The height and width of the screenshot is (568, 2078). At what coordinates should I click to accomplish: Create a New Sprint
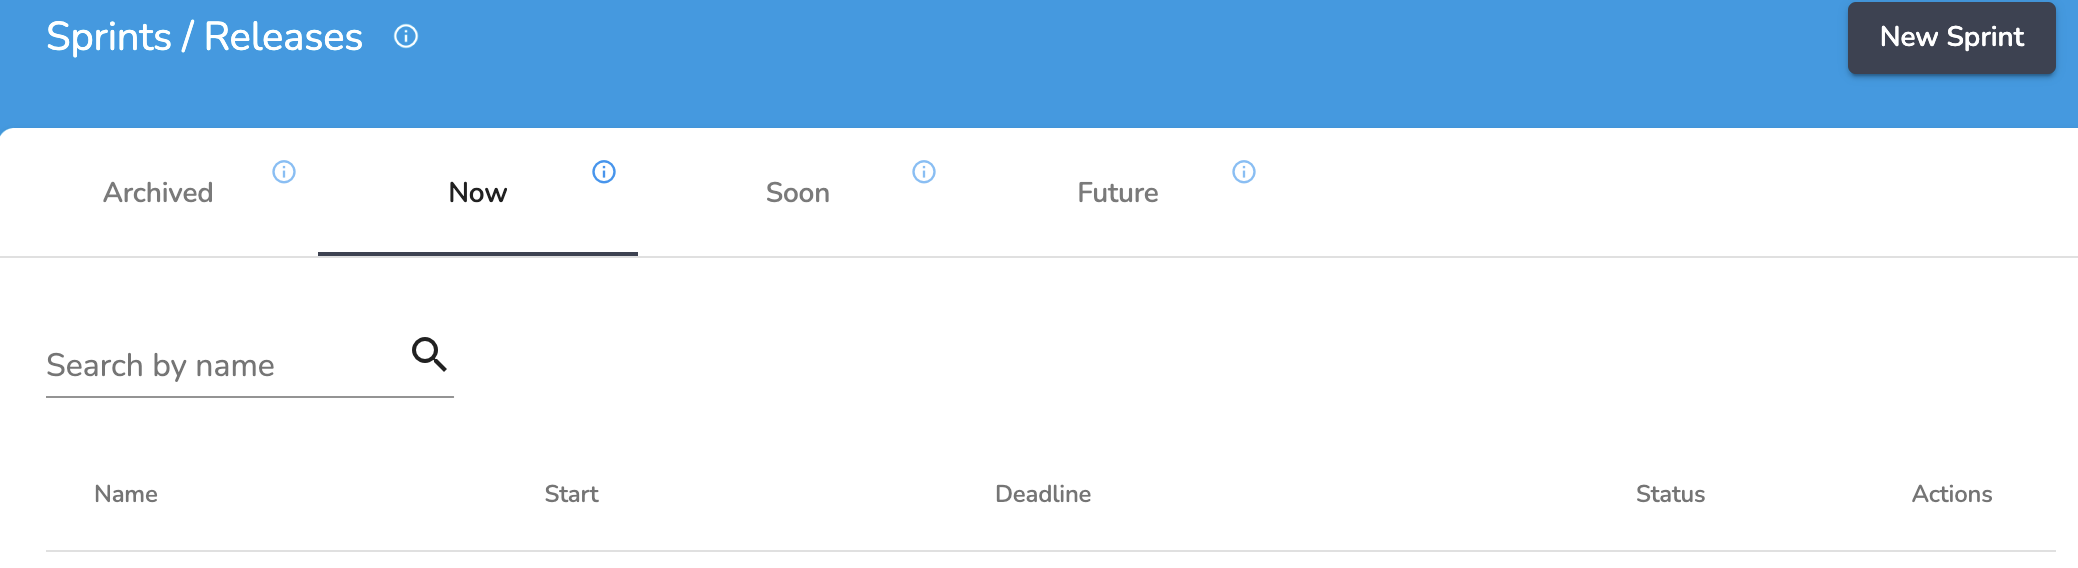click(x=1951, y=38)
